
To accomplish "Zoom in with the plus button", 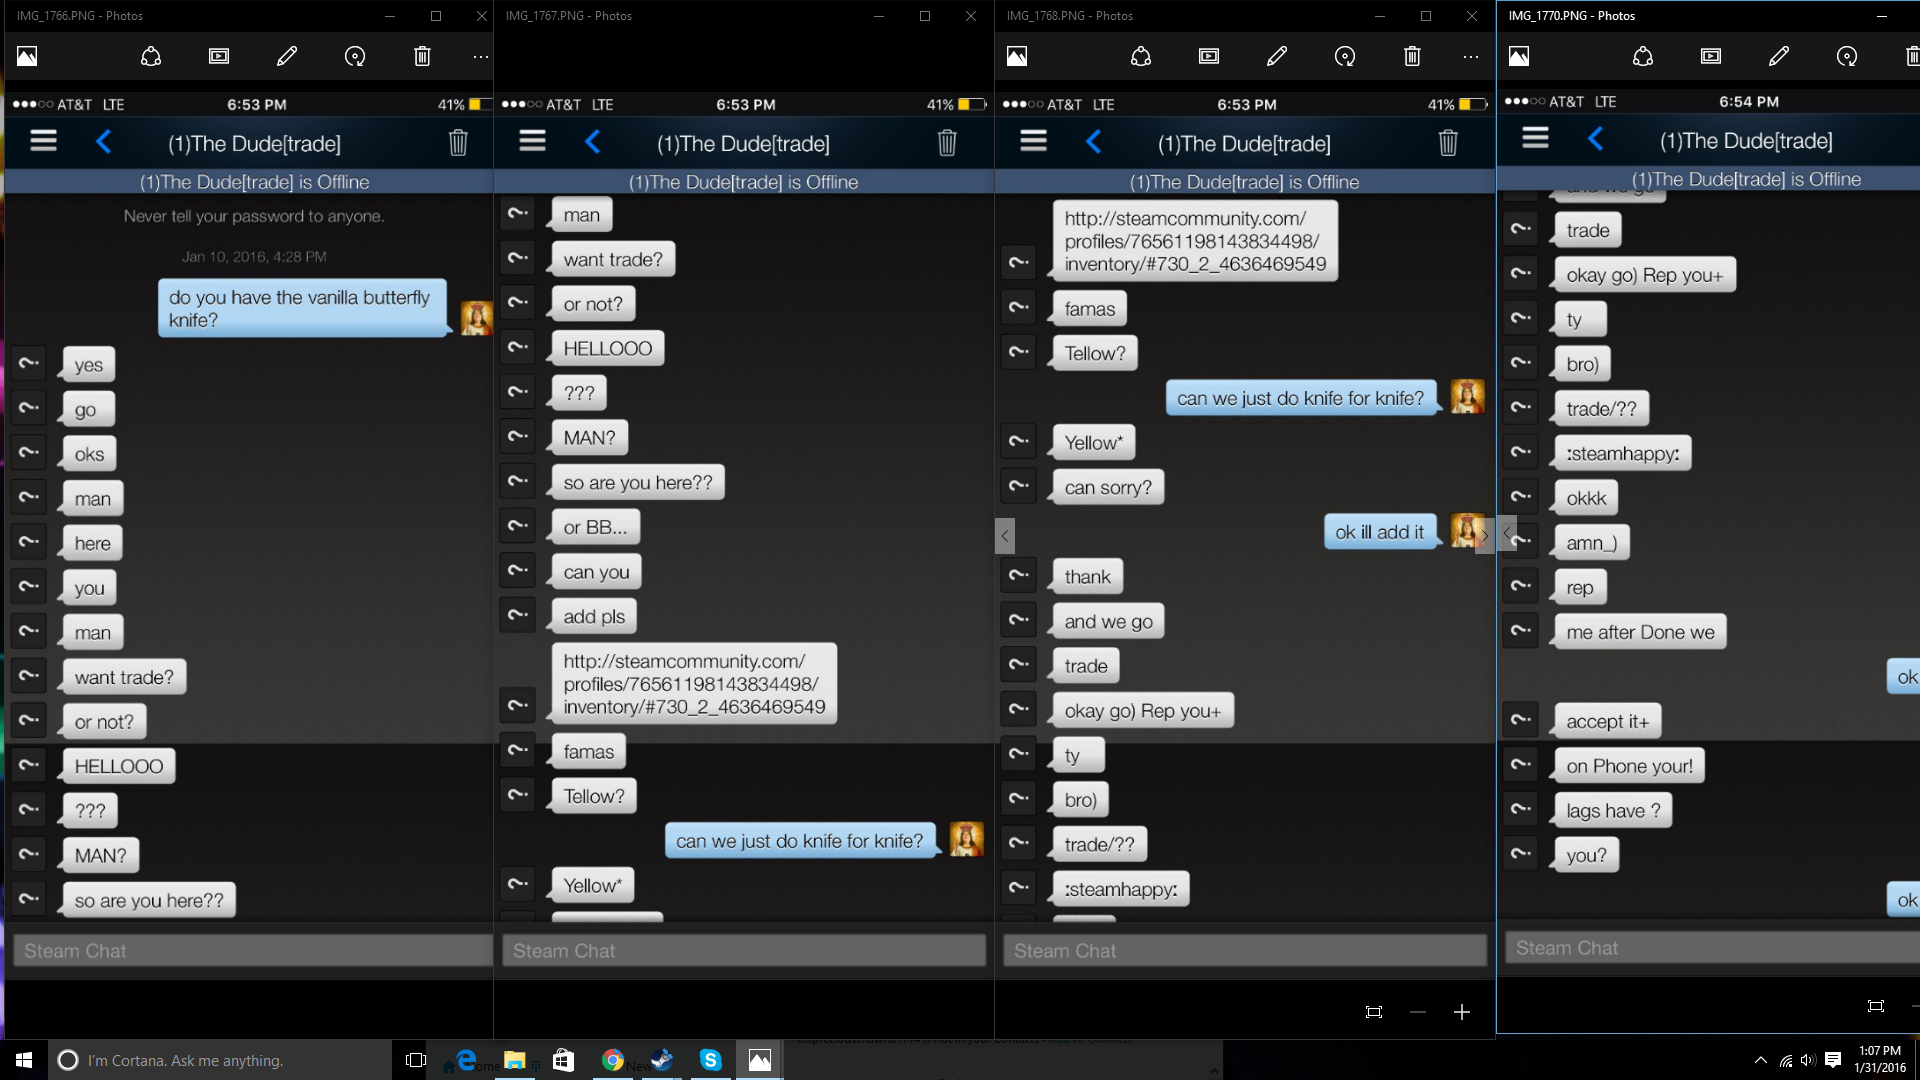I will click(1462, 1012).
